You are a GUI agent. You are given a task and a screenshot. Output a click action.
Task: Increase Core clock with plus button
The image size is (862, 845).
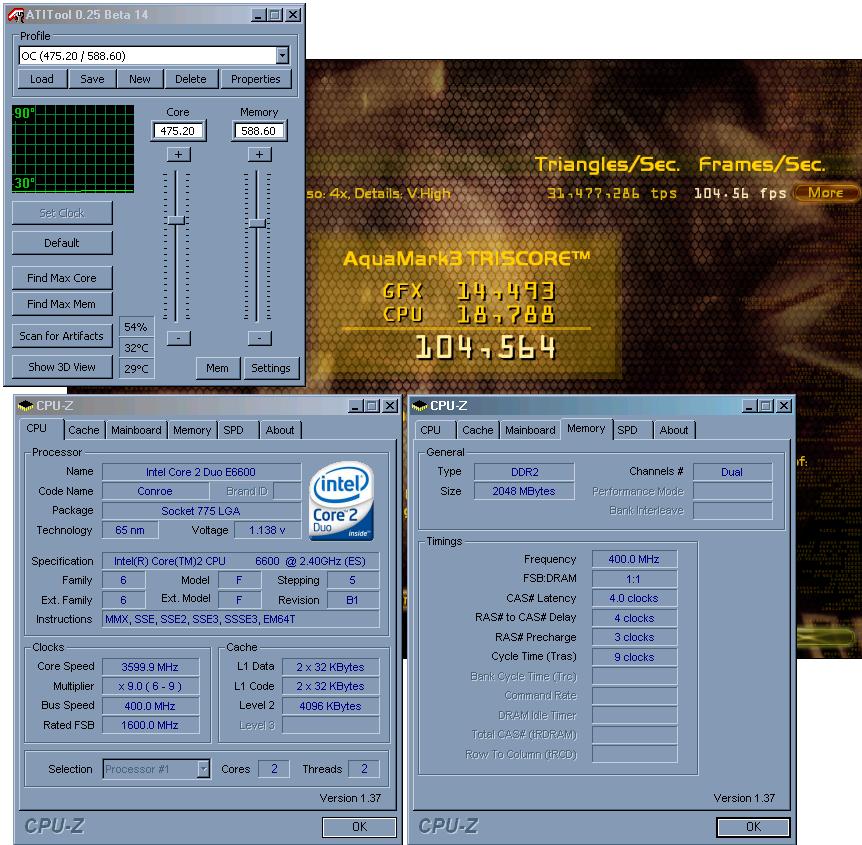(179, 154)
